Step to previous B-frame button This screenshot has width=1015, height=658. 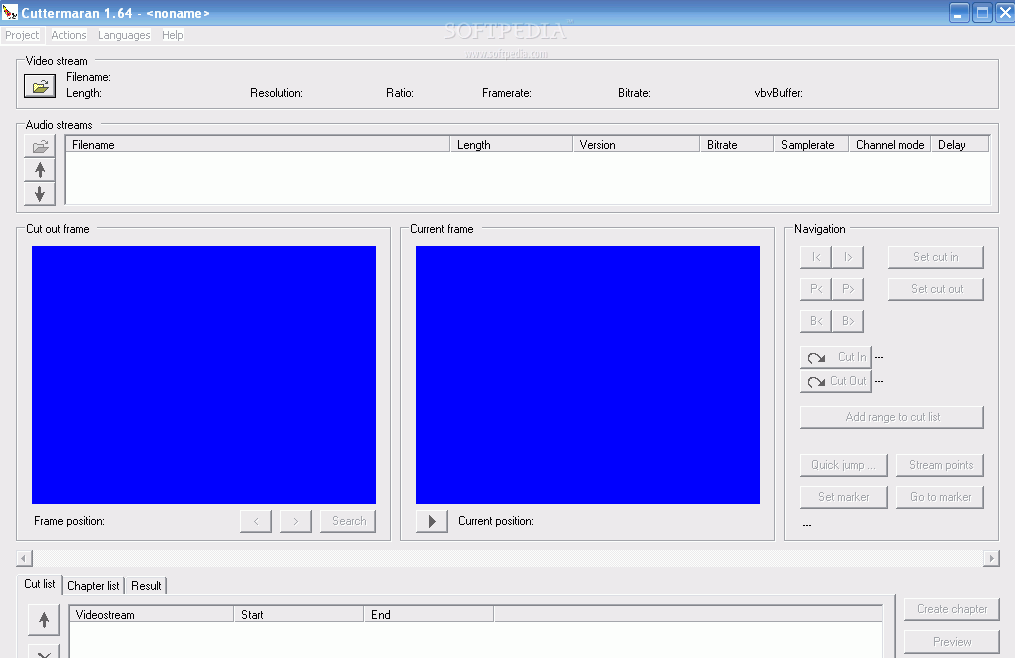(x=816, y=321)
